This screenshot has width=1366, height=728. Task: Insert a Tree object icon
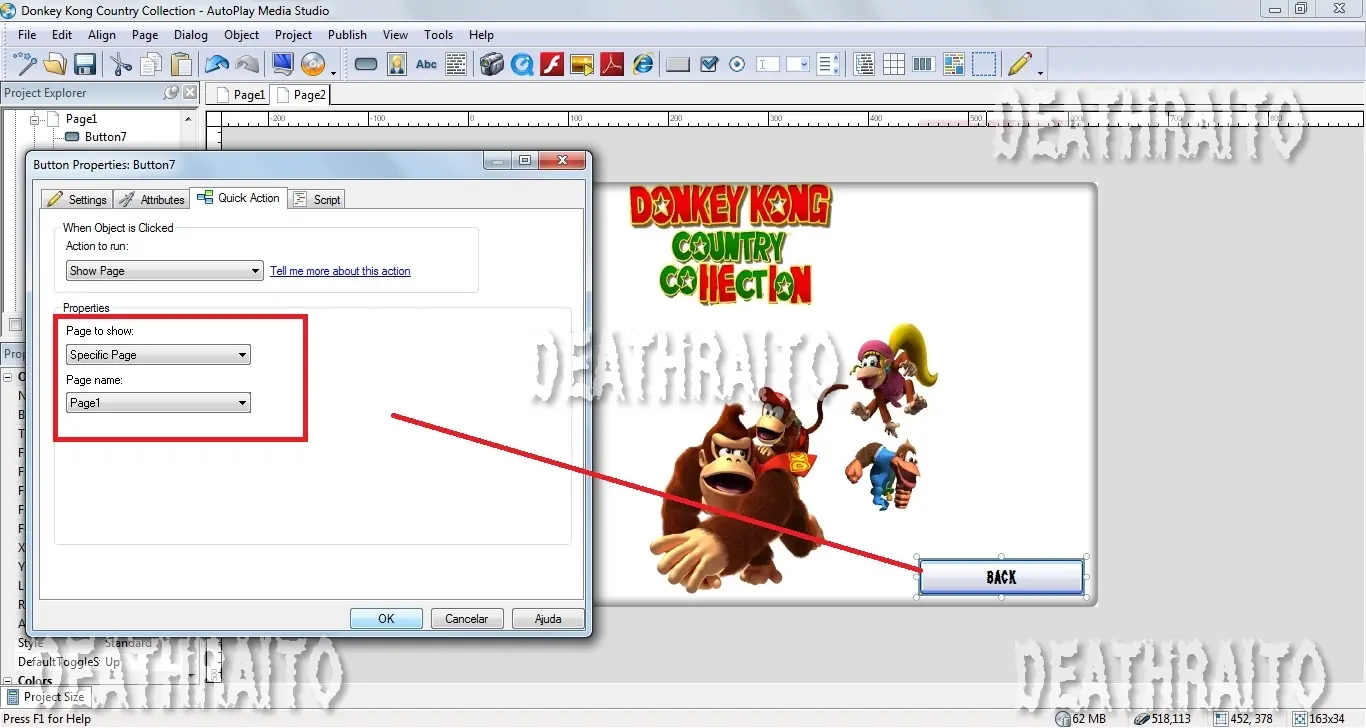[864, 64]
